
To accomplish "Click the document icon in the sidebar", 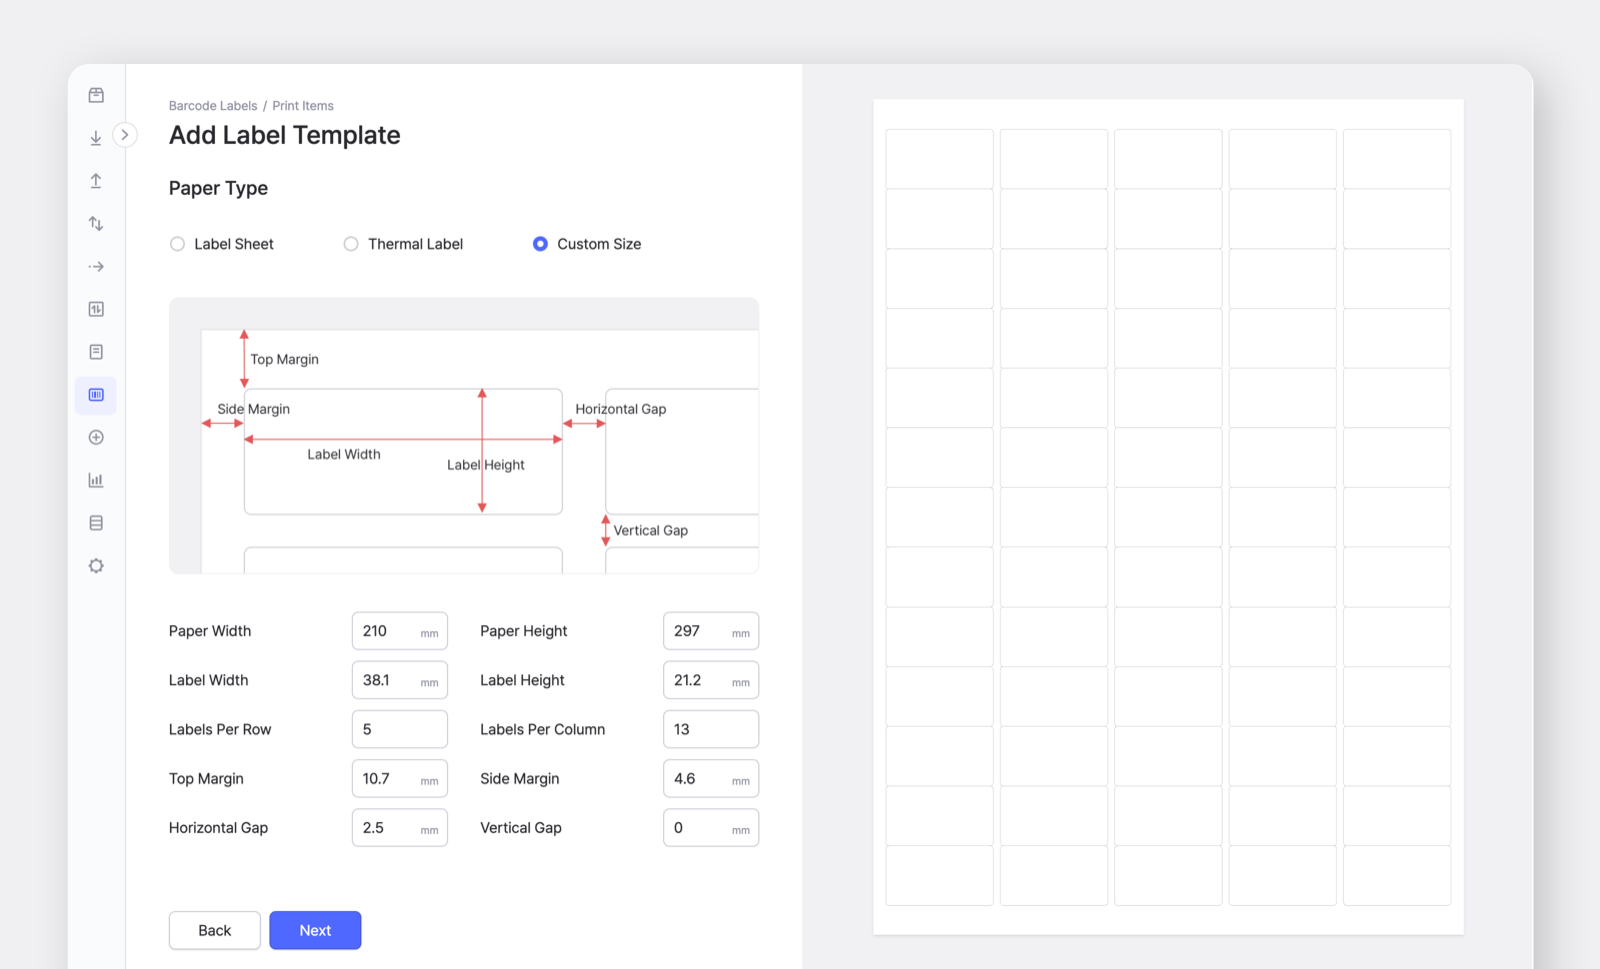I will [96, 351].
